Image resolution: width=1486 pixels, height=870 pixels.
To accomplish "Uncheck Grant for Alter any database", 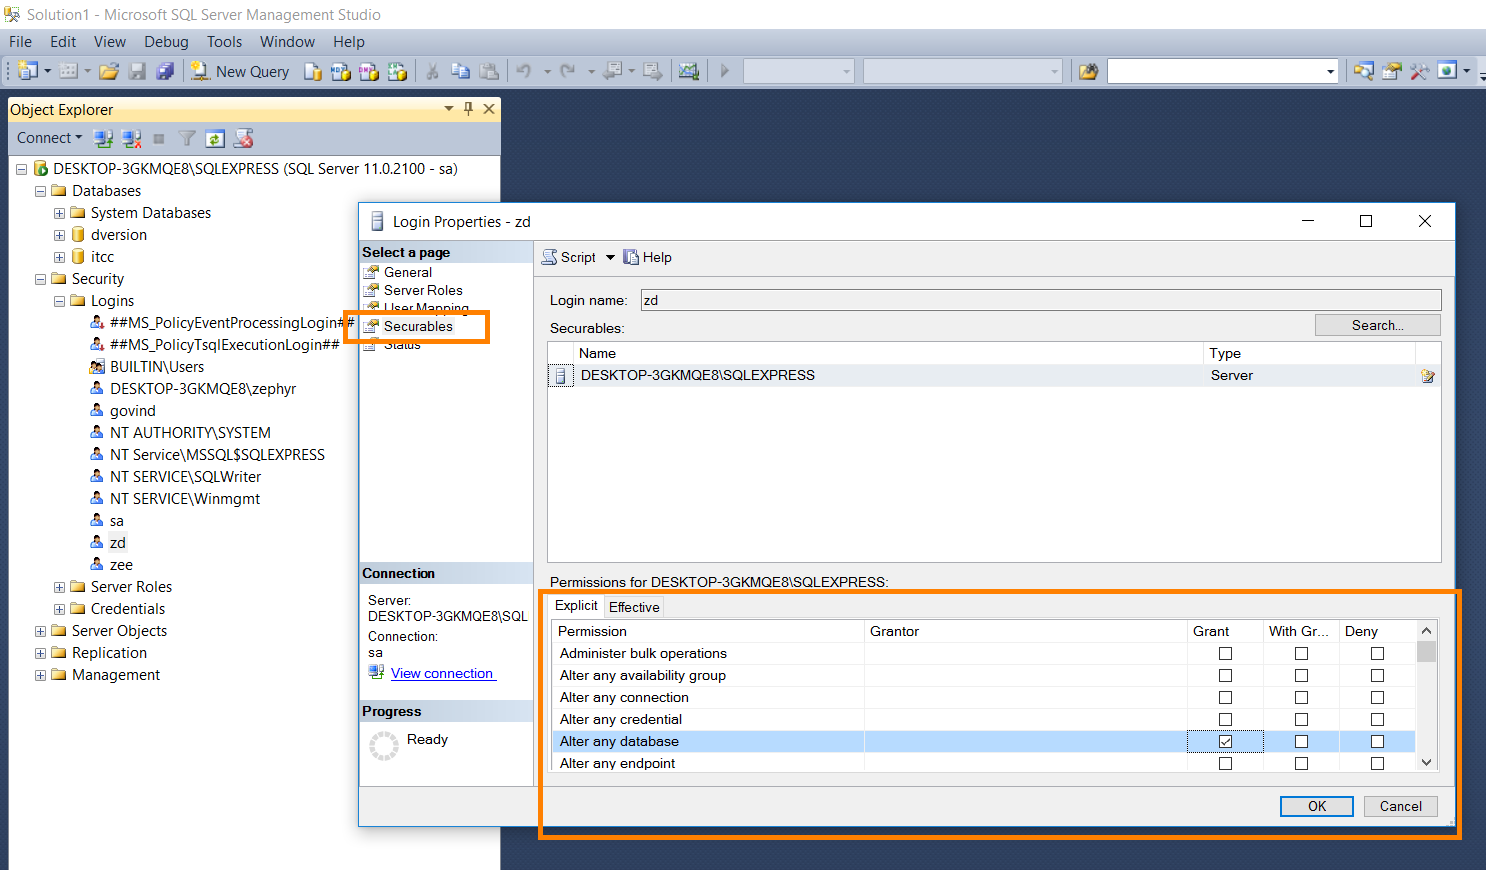I will point(1225,741).
